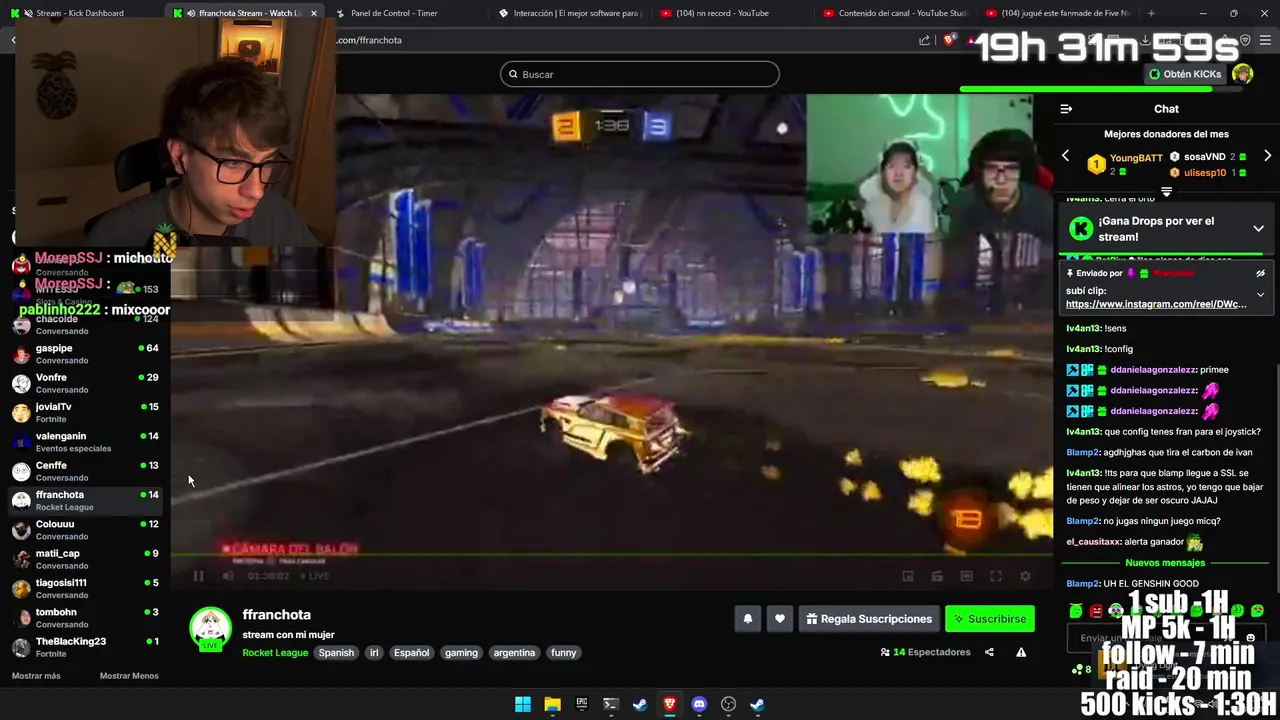
Task: Report the stream via warning triangle icon
Action: [1021, 652]
